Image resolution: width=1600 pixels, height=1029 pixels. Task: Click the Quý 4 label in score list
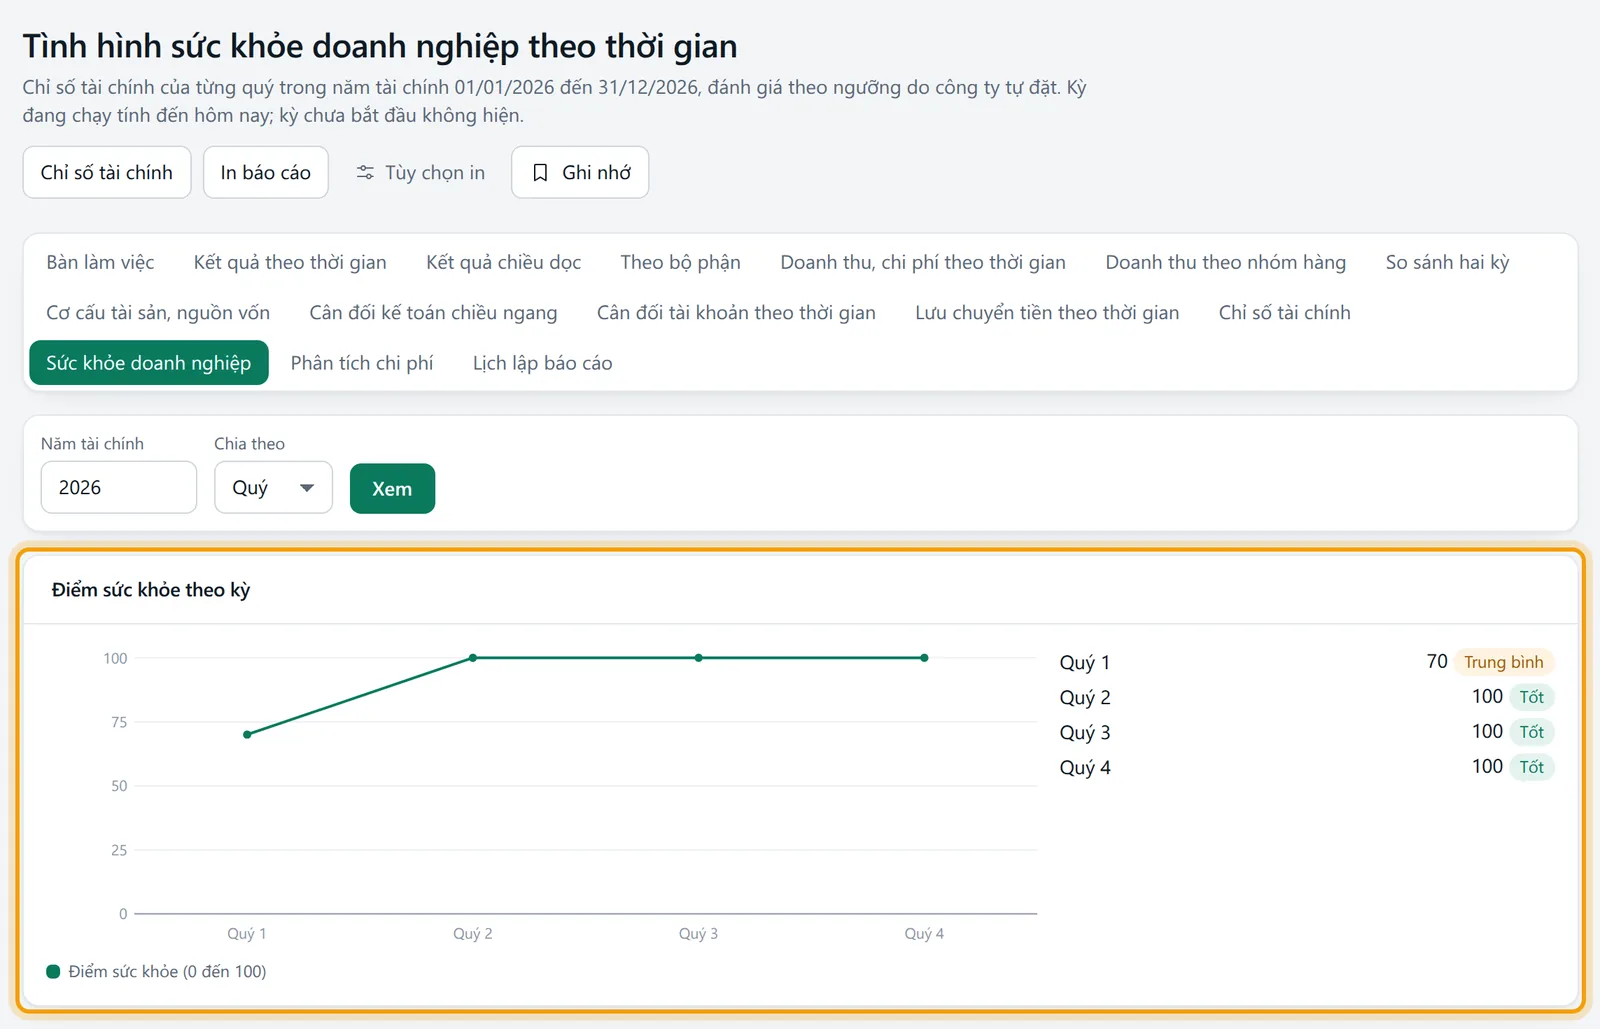[x=1085, y=767]
